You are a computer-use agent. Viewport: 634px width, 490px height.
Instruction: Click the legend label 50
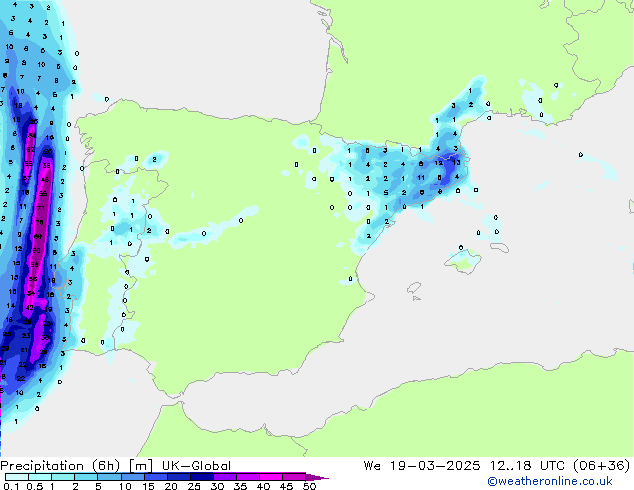tap(310, 486)
